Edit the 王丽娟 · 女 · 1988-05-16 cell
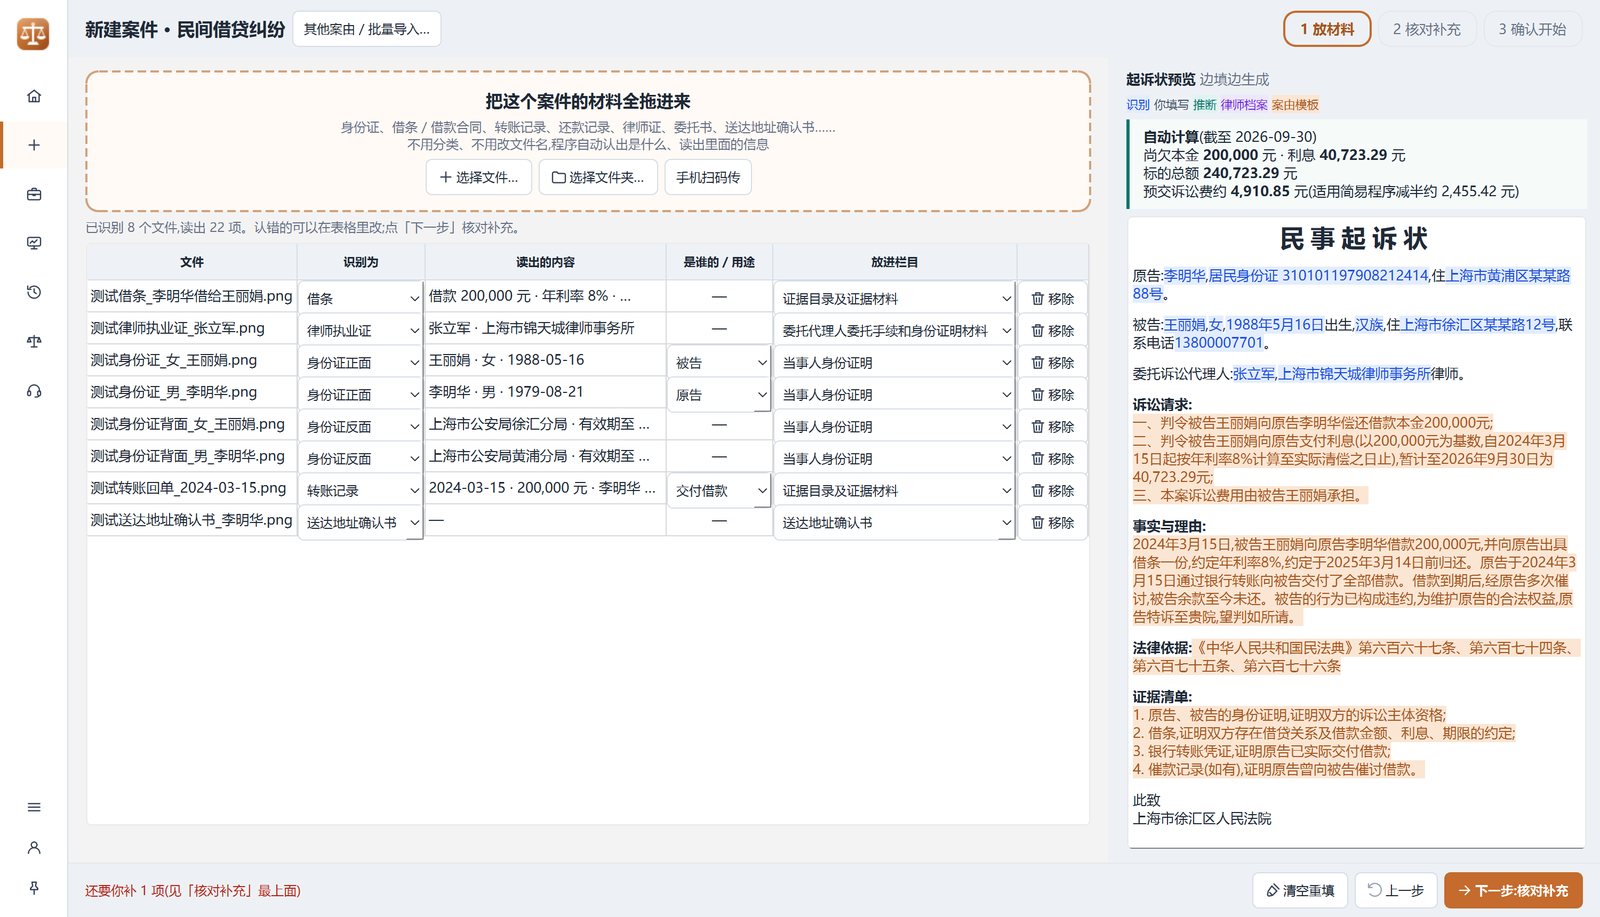 point(545,360)
